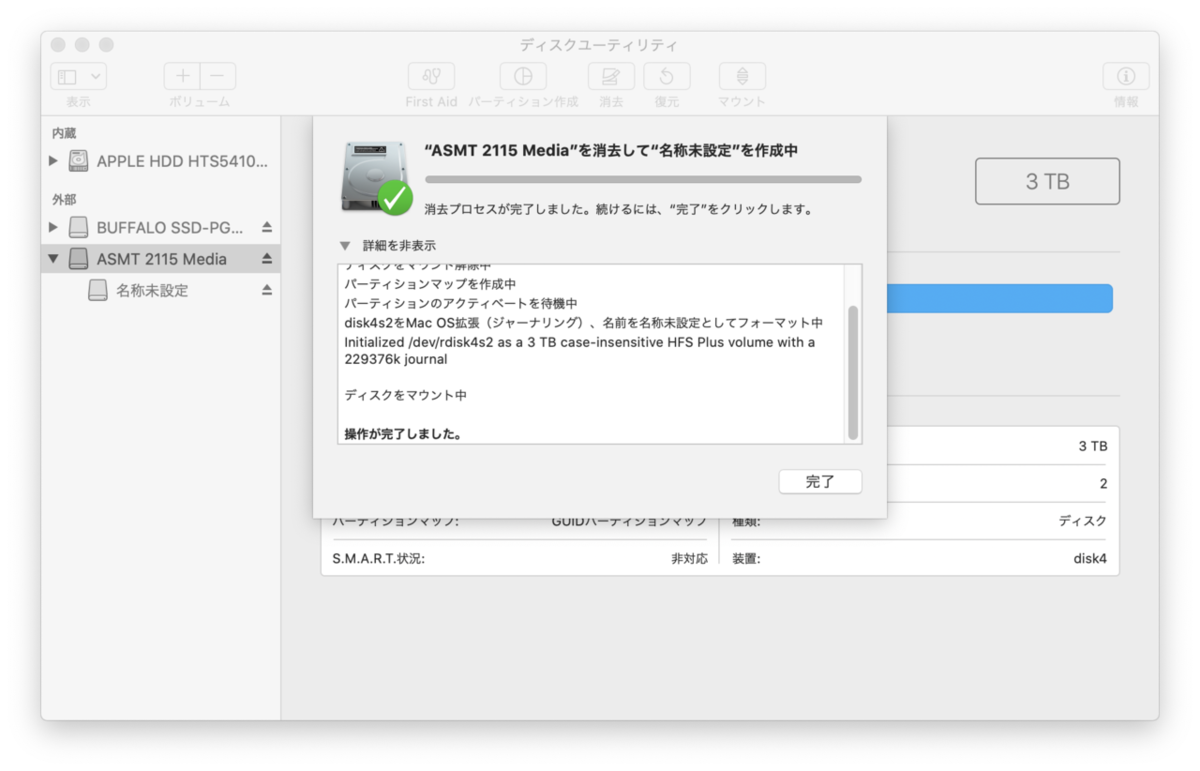The width and height of the screenshot is (1200, 771).
Task: Click the remove volume minus button
Action: [218, 77]
